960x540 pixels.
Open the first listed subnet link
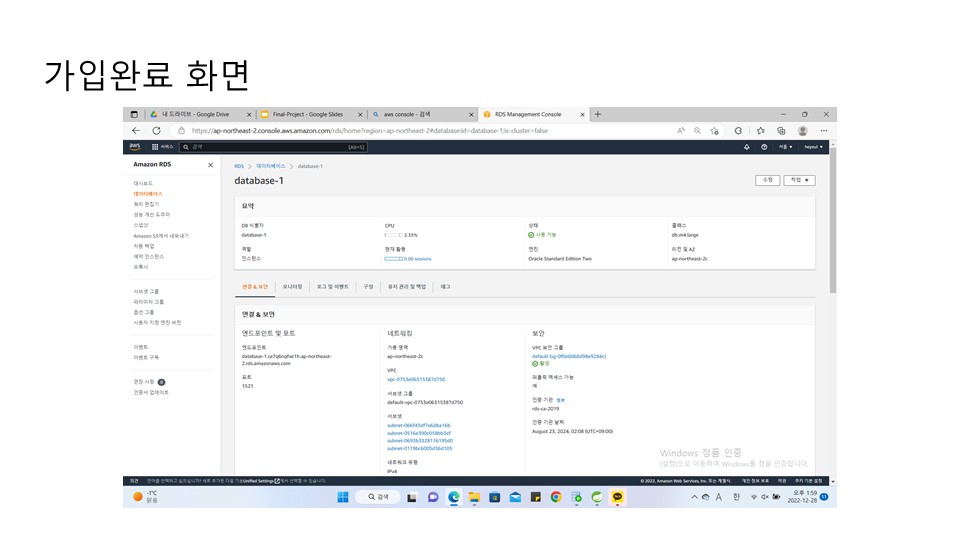419,425
